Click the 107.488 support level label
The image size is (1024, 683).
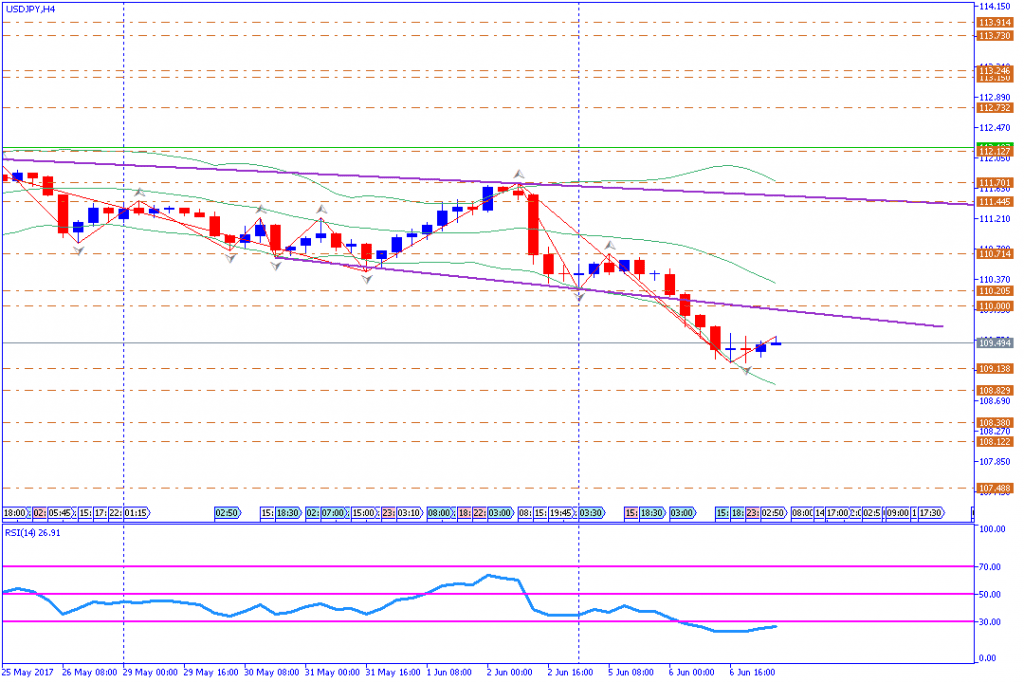992,488
